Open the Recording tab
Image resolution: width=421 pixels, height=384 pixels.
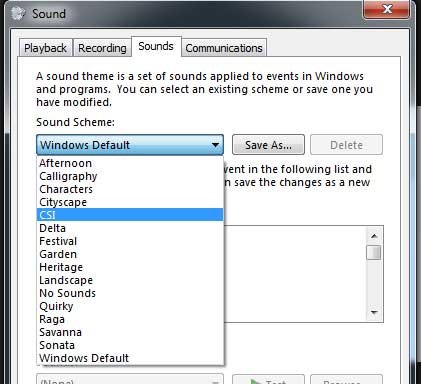tap(102, 48)
